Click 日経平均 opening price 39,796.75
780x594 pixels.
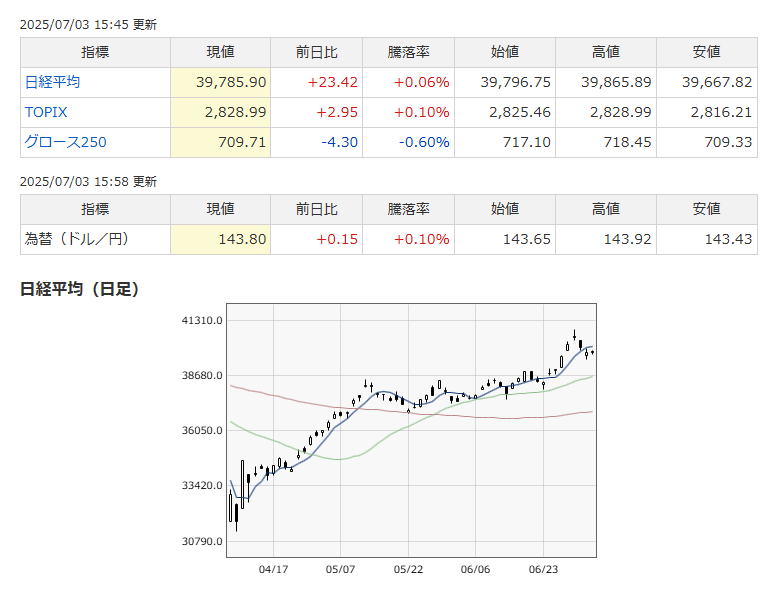pos(515,82)
